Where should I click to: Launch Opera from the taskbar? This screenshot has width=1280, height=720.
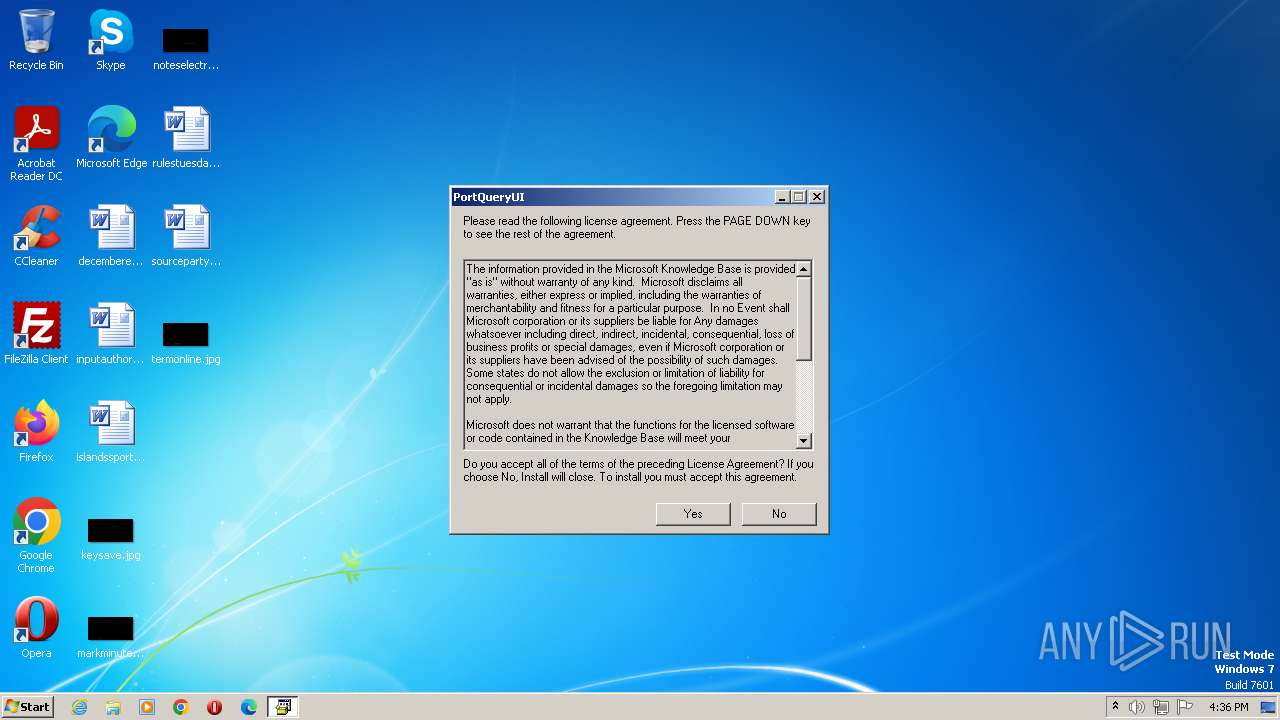pos(215,707)
